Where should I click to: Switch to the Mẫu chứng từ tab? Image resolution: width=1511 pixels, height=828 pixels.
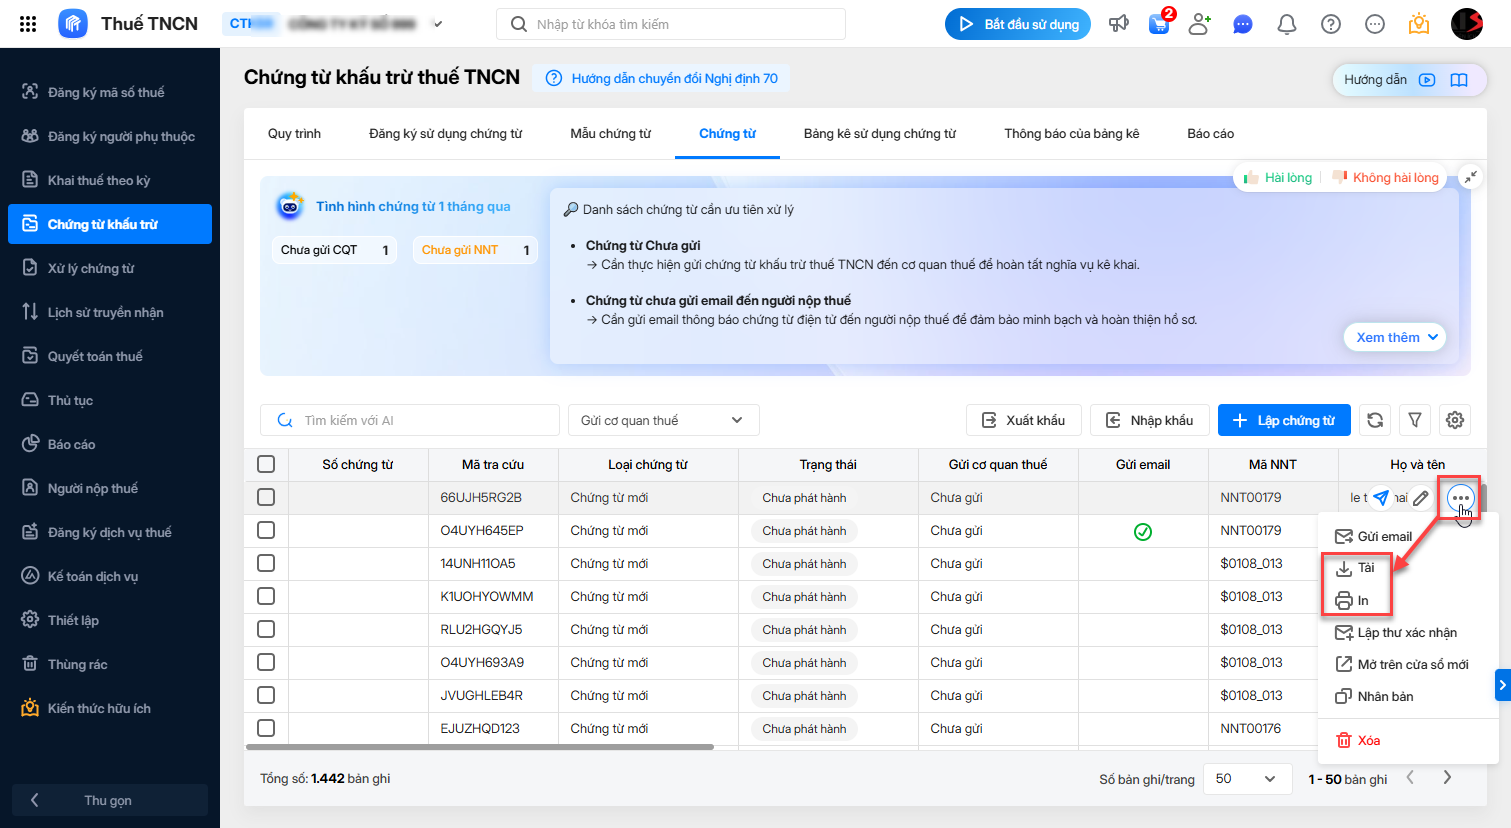click(x=610, y=134)
